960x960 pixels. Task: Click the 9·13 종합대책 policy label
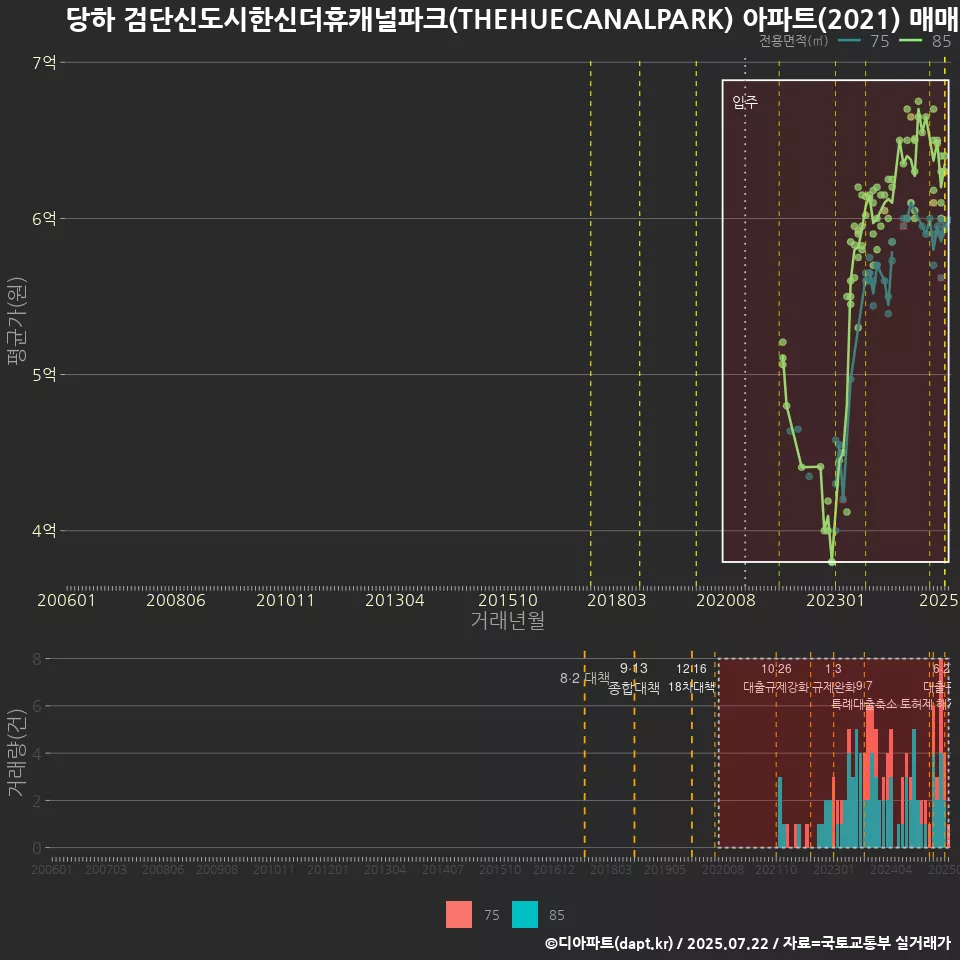(x=634, y=678)
